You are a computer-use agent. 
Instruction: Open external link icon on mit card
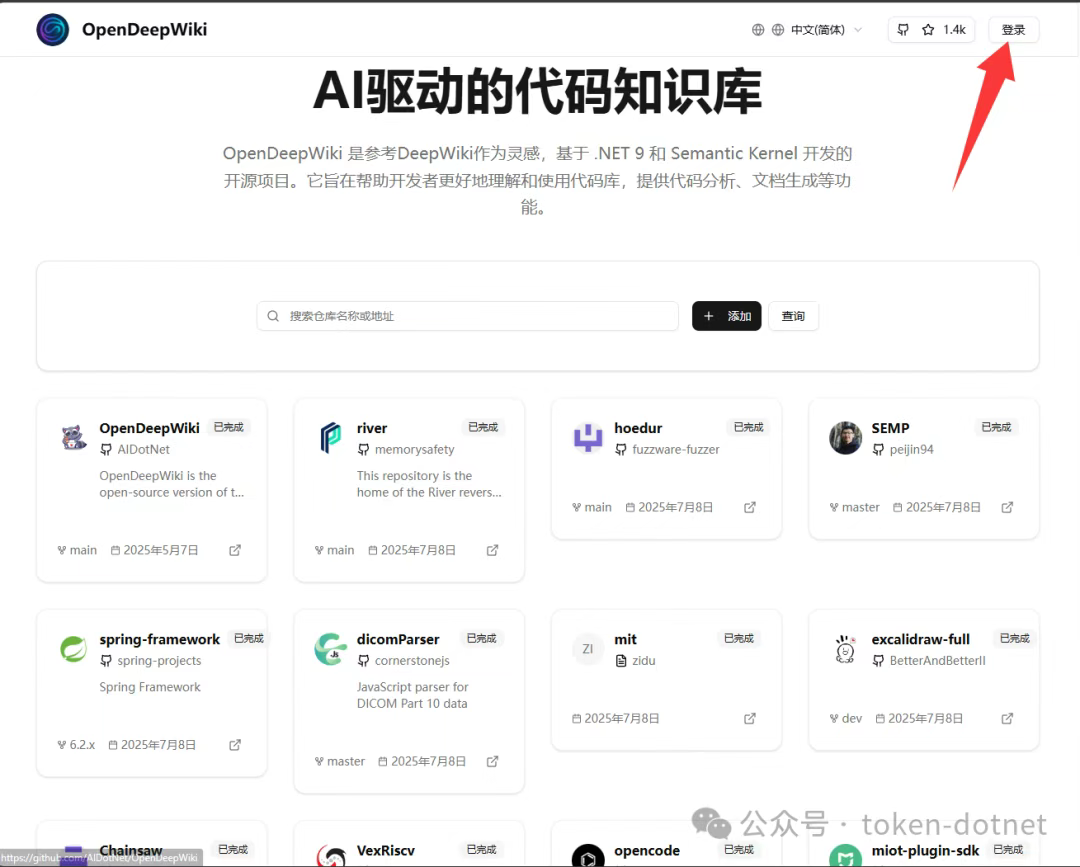pyautogui.click(x=750, y=719)
